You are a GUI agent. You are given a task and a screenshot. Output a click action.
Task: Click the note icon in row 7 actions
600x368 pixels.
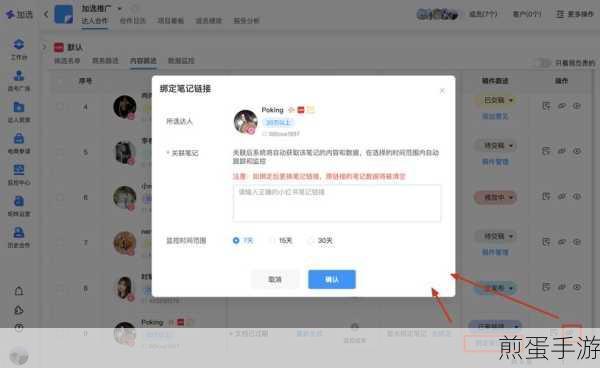pos(546,242)
